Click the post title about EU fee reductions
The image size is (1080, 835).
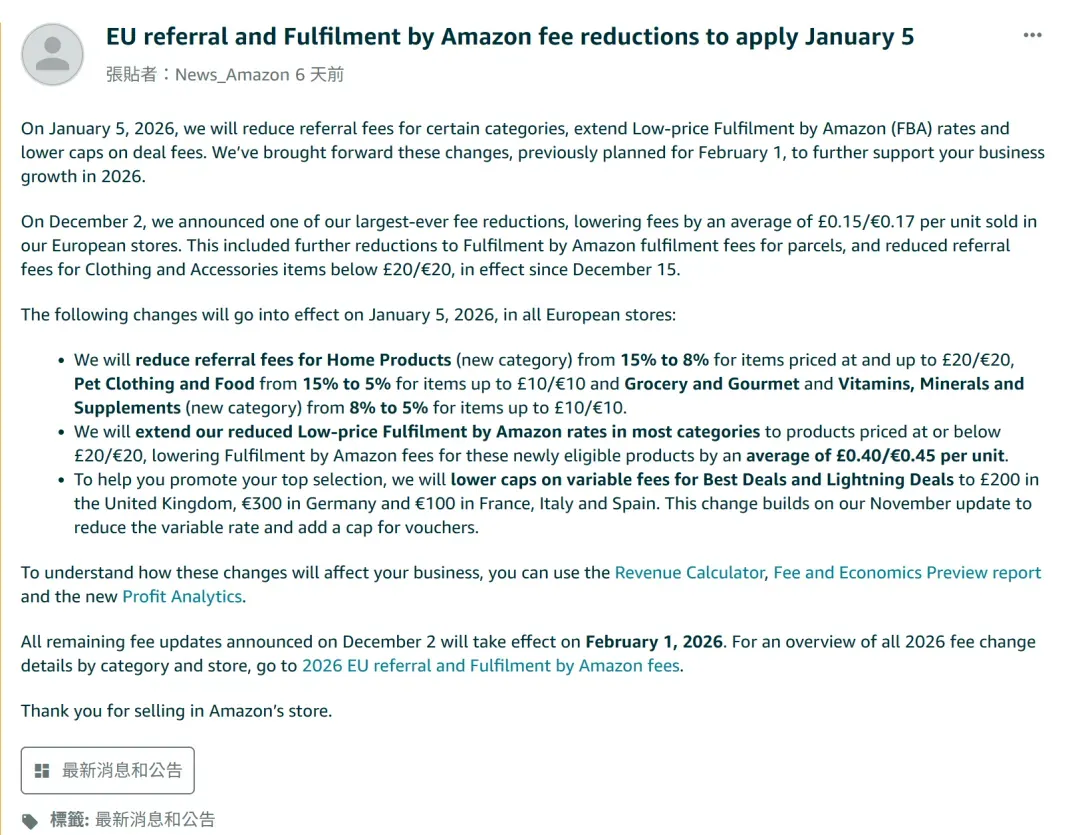click(510, 37)
